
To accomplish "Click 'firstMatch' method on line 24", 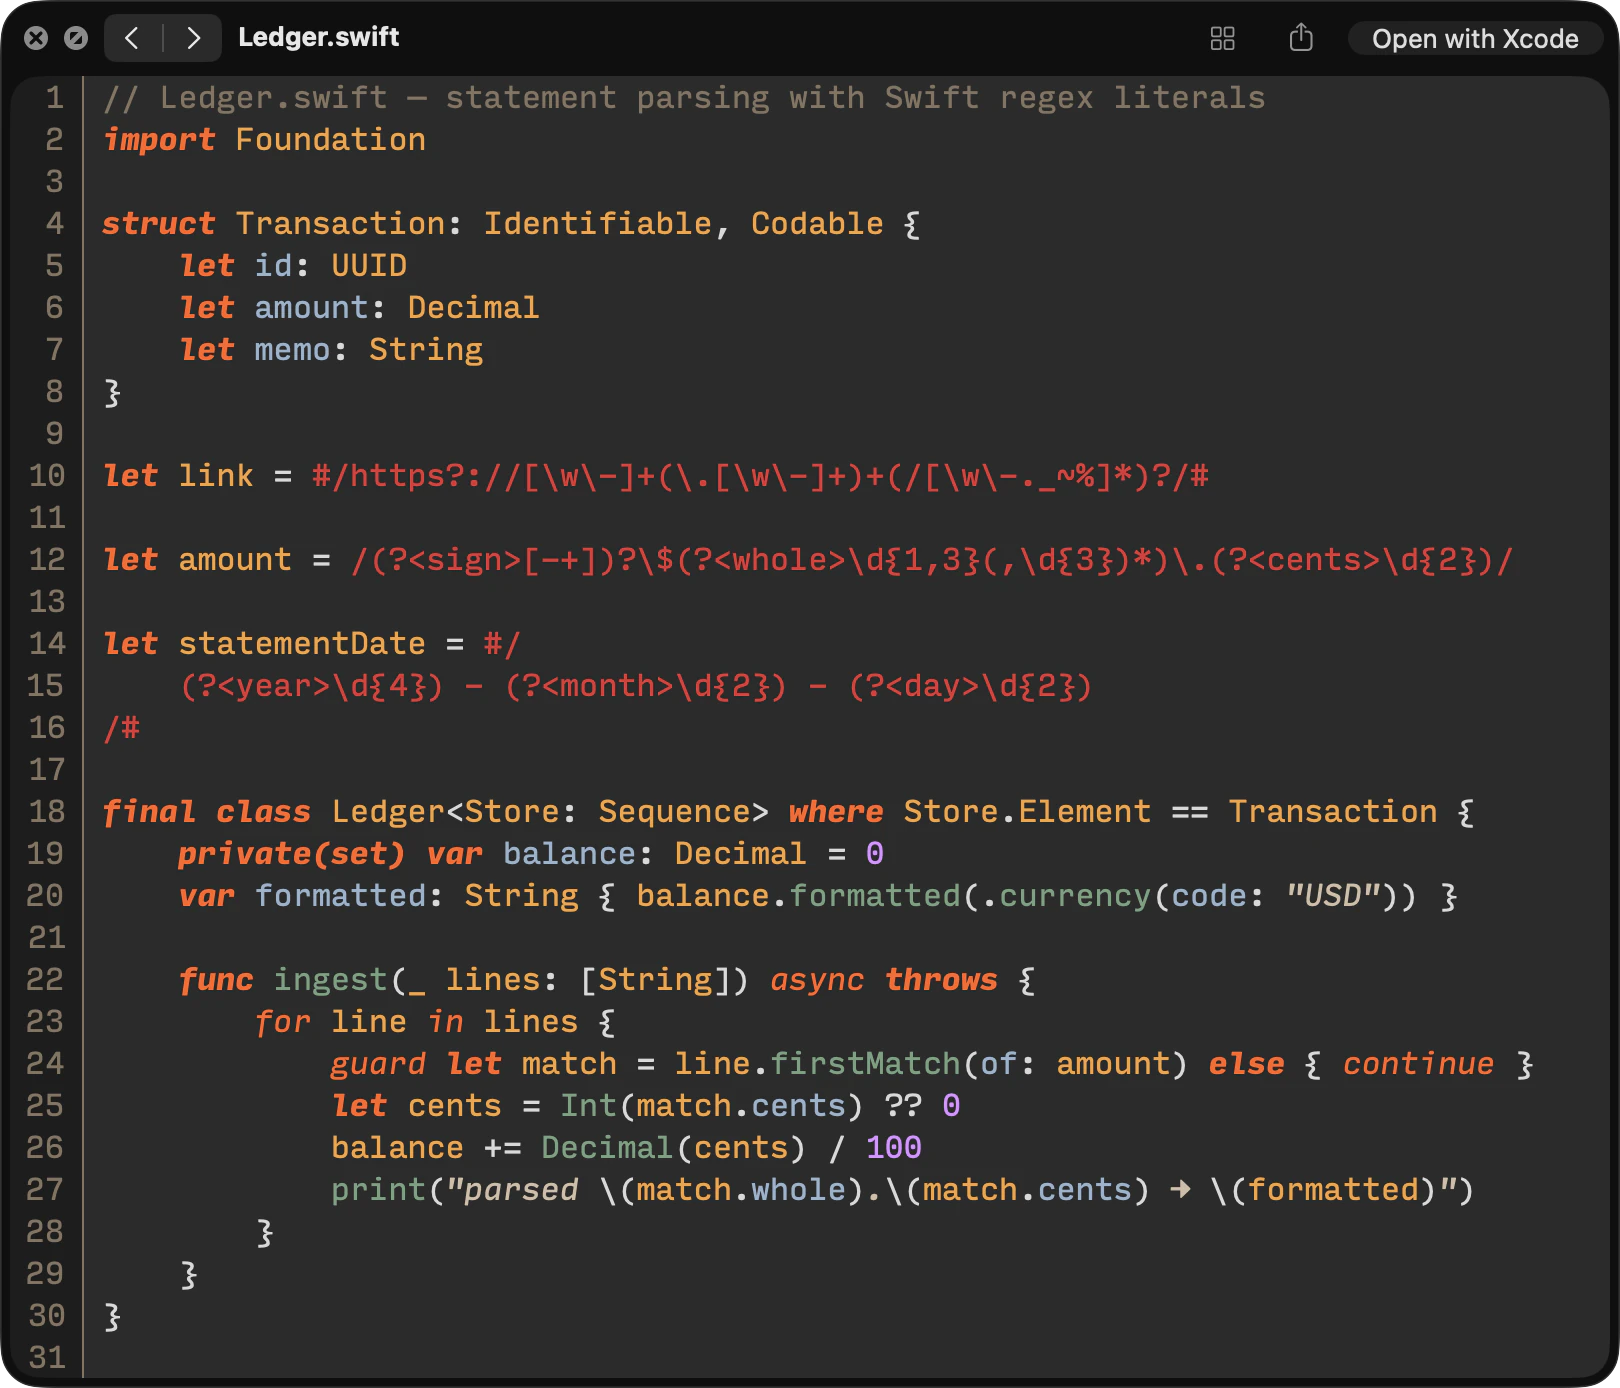I will (x=865, y=1064).
